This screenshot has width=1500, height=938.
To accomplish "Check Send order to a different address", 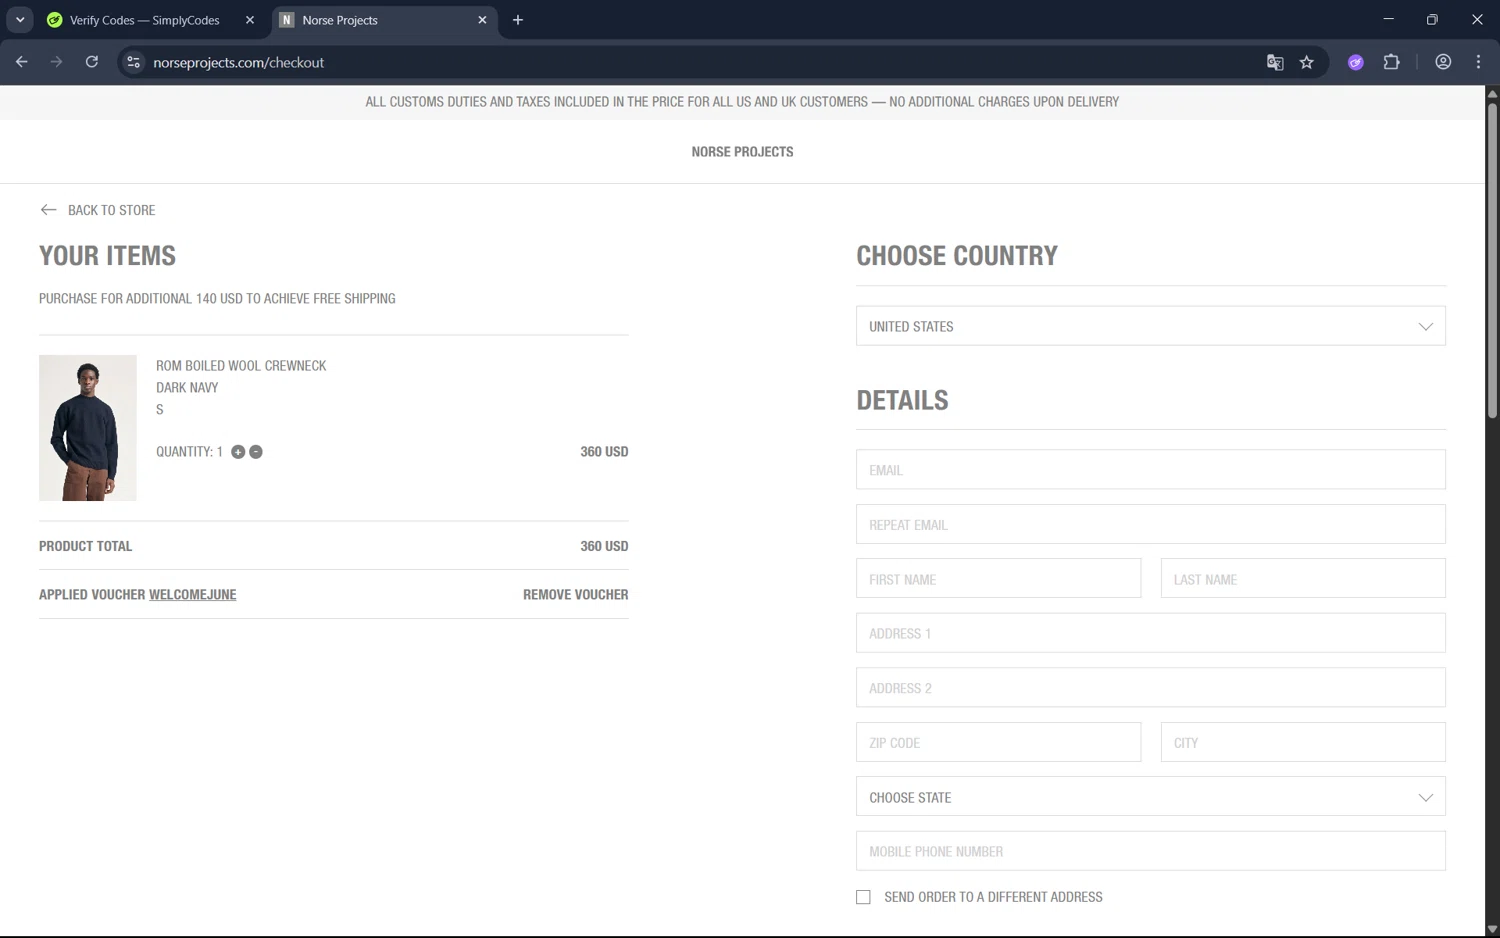I will [x=863, y=897].
